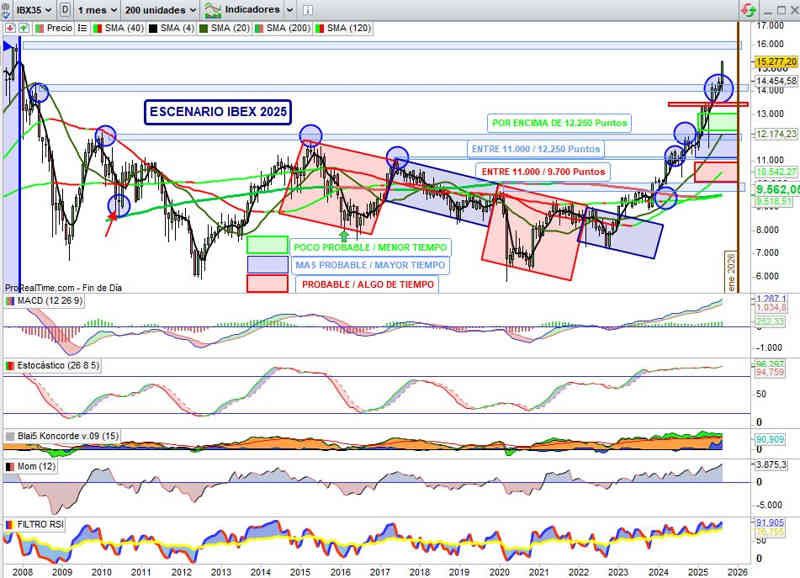Click the globe link icon beside IBX35
Image resolution: width=800 pixels, height=578 pixels.
pos(6,10)
